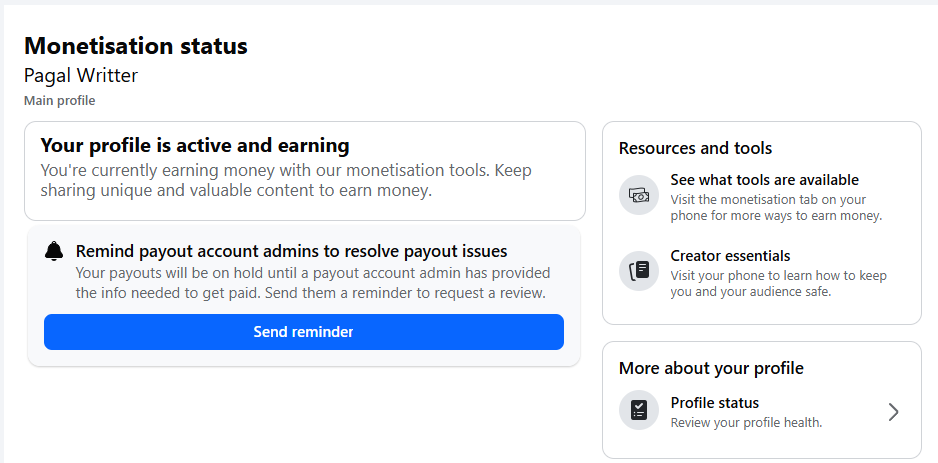Click the Main profile label
This screenshot has height=463, width=938.
(x=60, y=101)
